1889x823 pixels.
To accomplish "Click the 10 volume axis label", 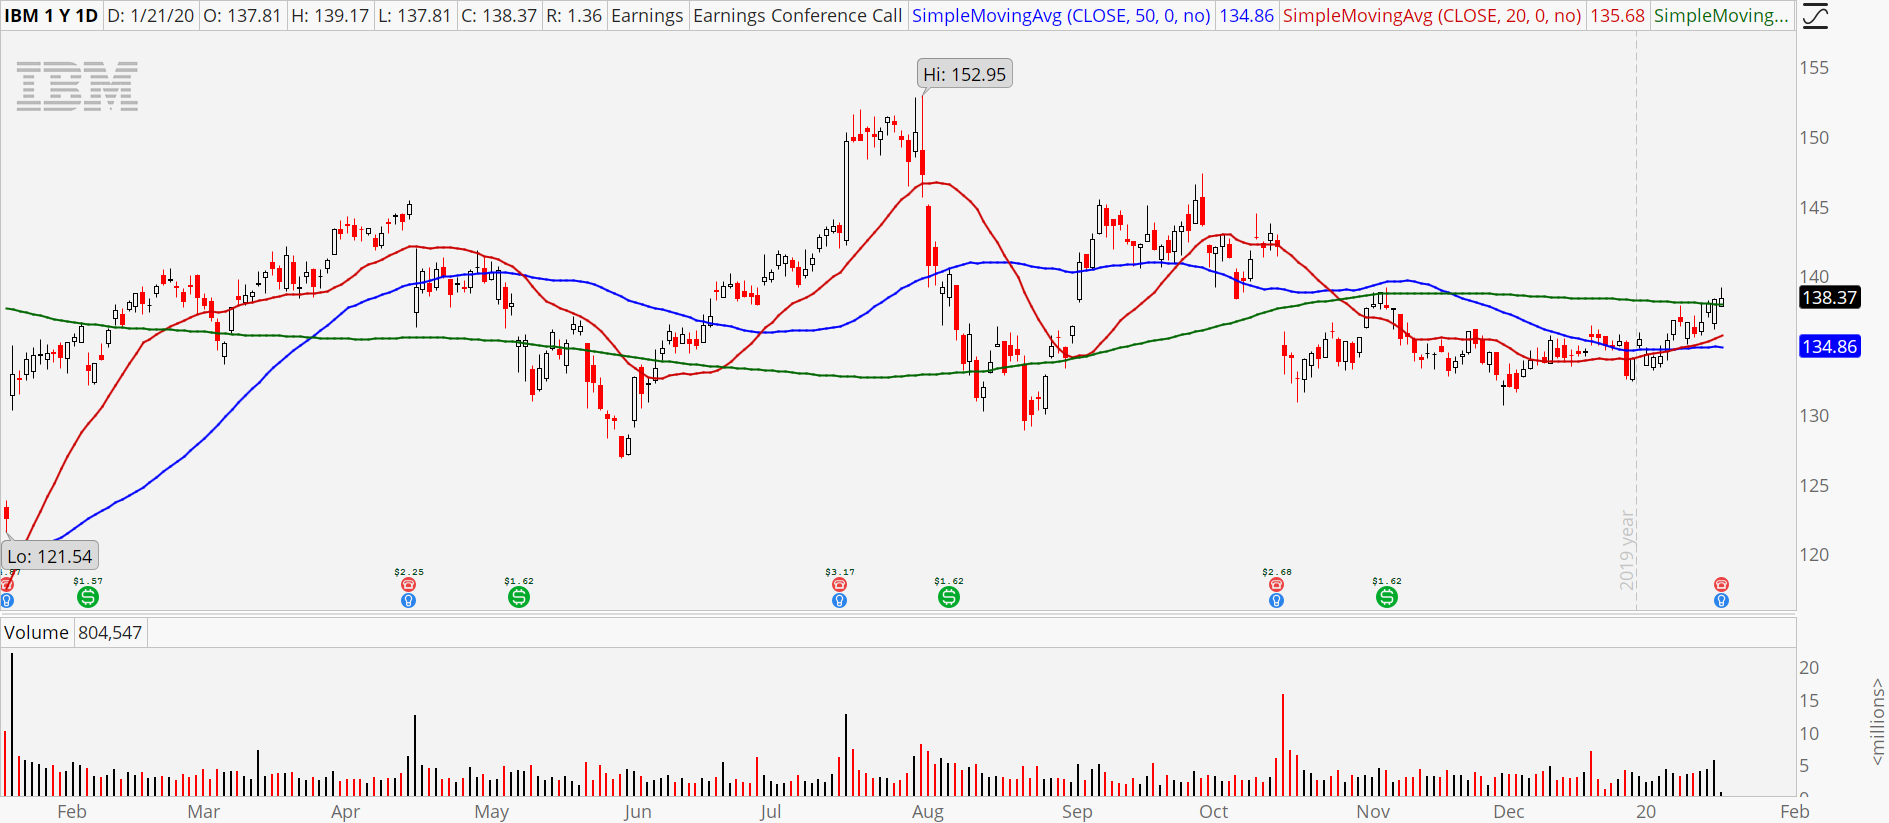I will tap(1809, 734).
